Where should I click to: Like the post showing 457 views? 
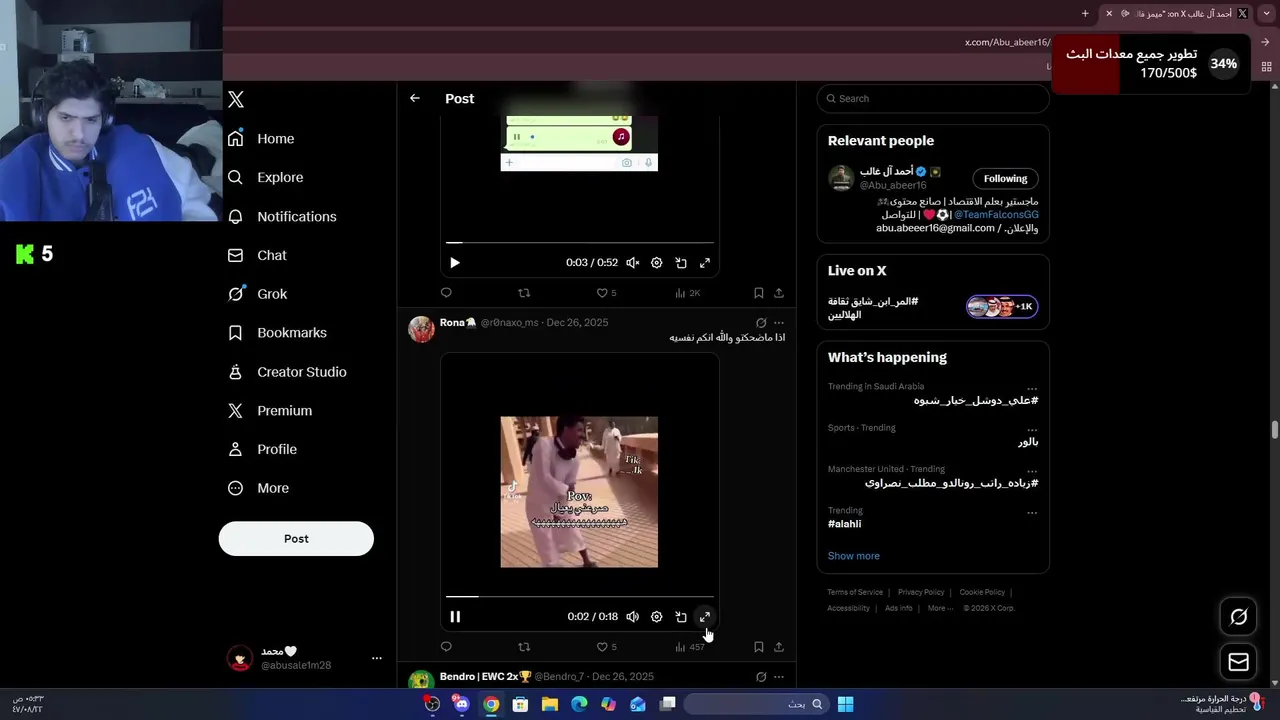(606, 647)
